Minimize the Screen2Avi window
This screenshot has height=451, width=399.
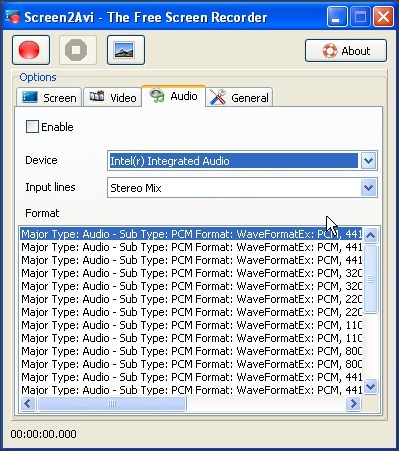click(337, 17)
